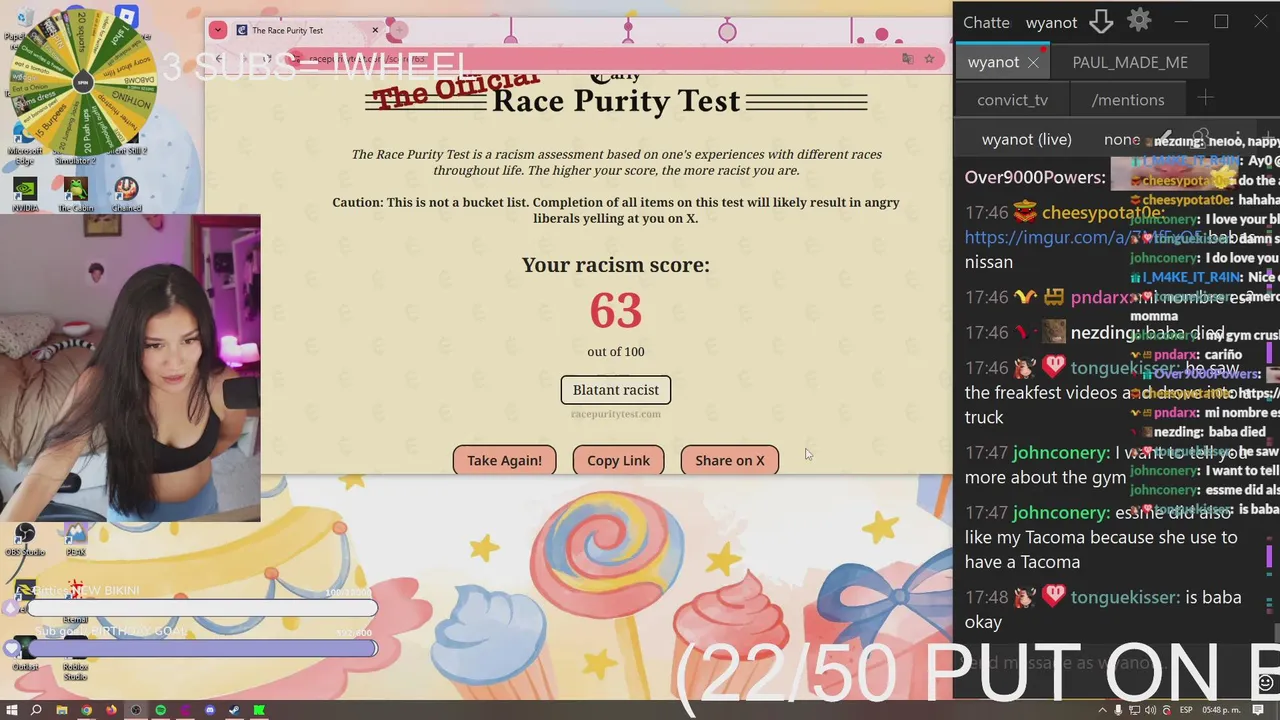Click the taskbar clock 05:48 p. m.
The image size is (1280, 720).
coord(1221,710)
